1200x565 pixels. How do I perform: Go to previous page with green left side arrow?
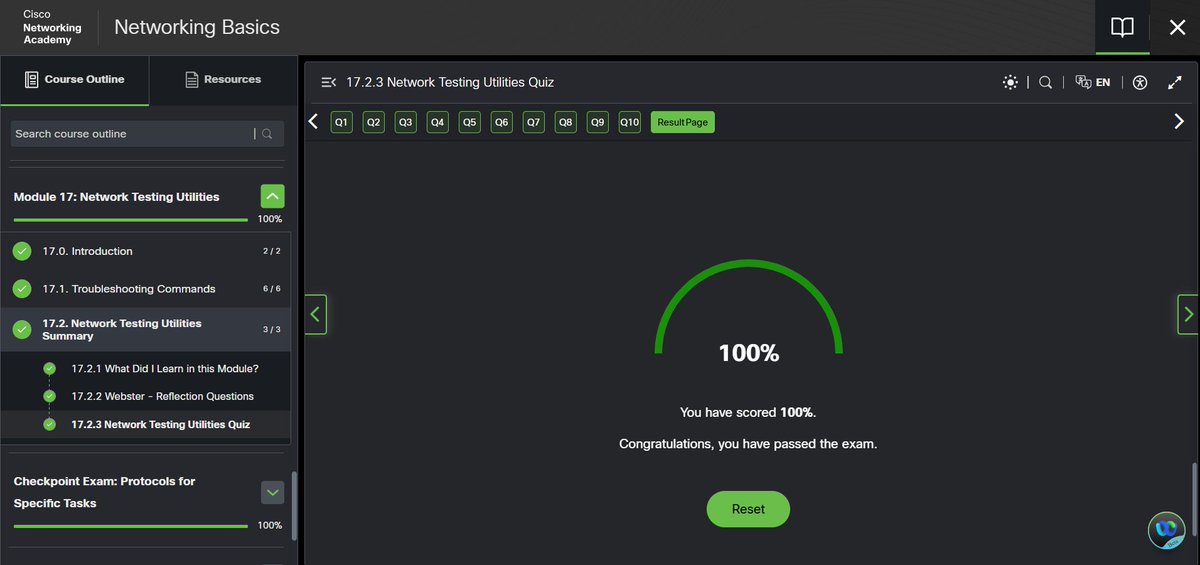click(316, 314)
